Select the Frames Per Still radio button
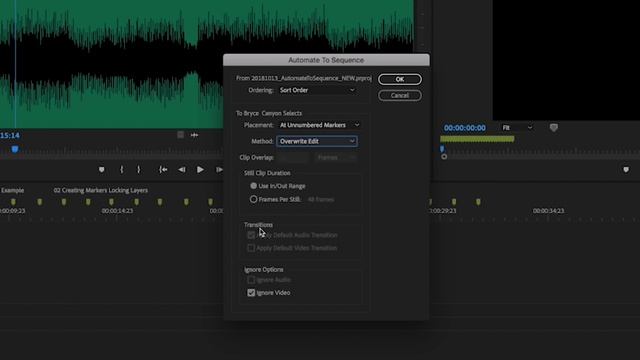Image resolution: width=640 pixels, height=360 pixels. pyautogui.click(x=253, y=199)
